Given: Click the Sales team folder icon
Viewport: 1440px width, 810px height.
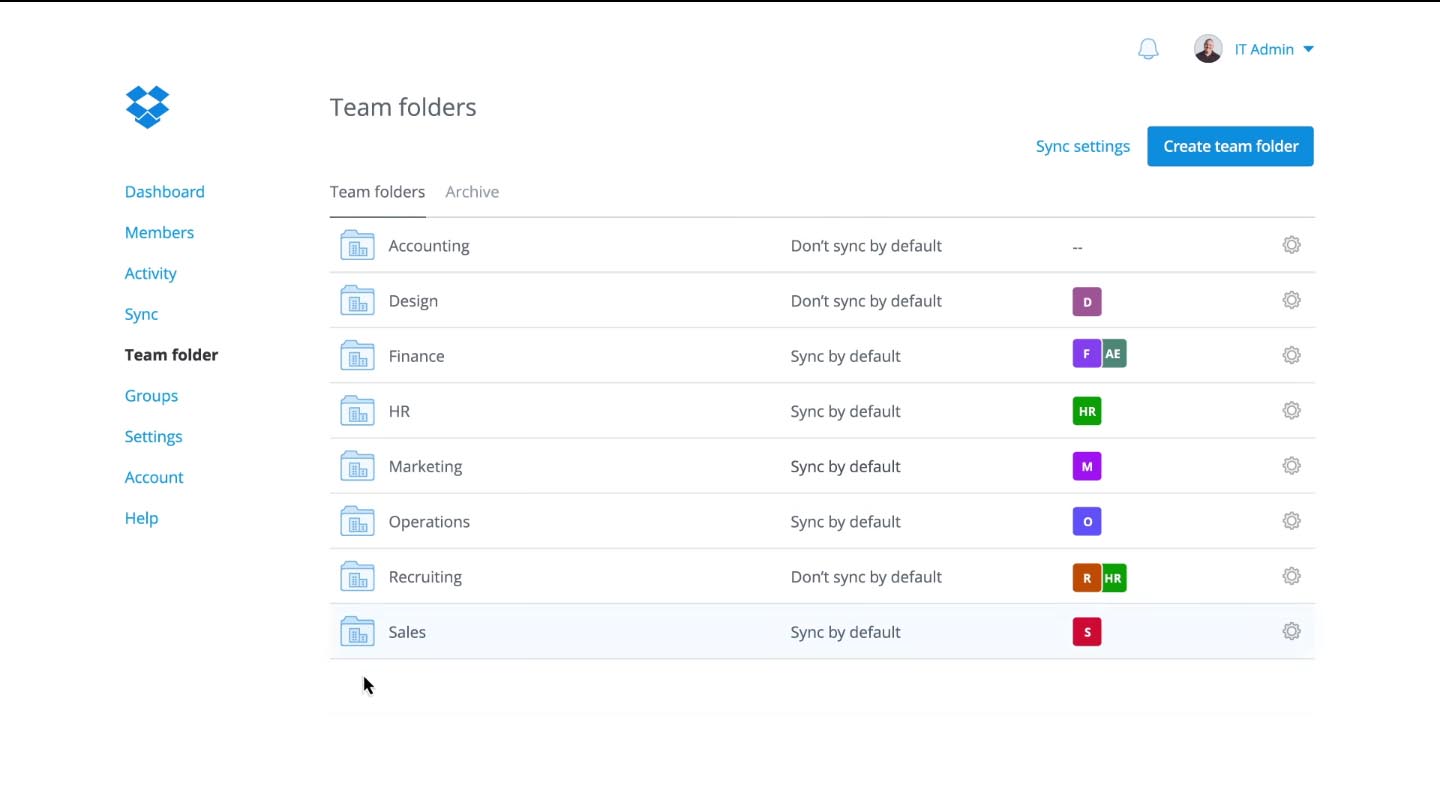Looking at the screenshot, I should tap(357, 631).
